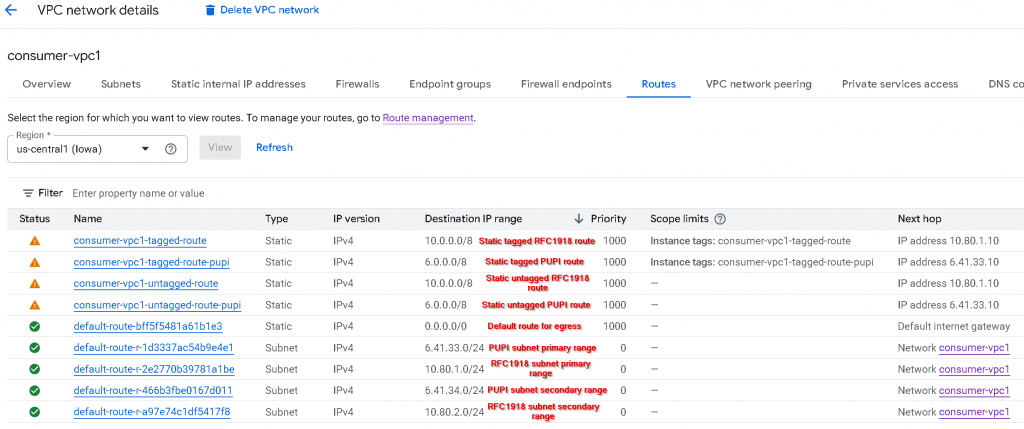Click the Scope limits help icon
Image resolution: width=1024 pixels, height=429 pixels.
tap(720, 219)
